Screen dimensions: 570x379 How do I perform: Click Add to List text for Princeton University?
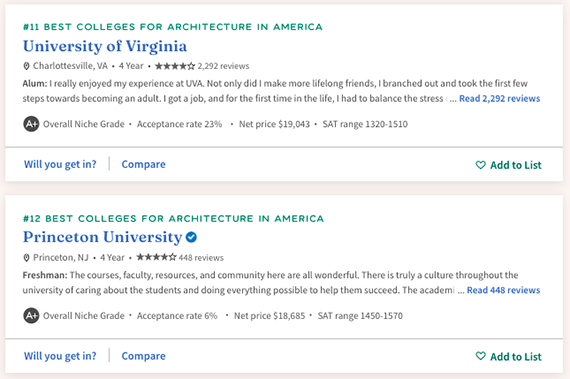point(516,356)
